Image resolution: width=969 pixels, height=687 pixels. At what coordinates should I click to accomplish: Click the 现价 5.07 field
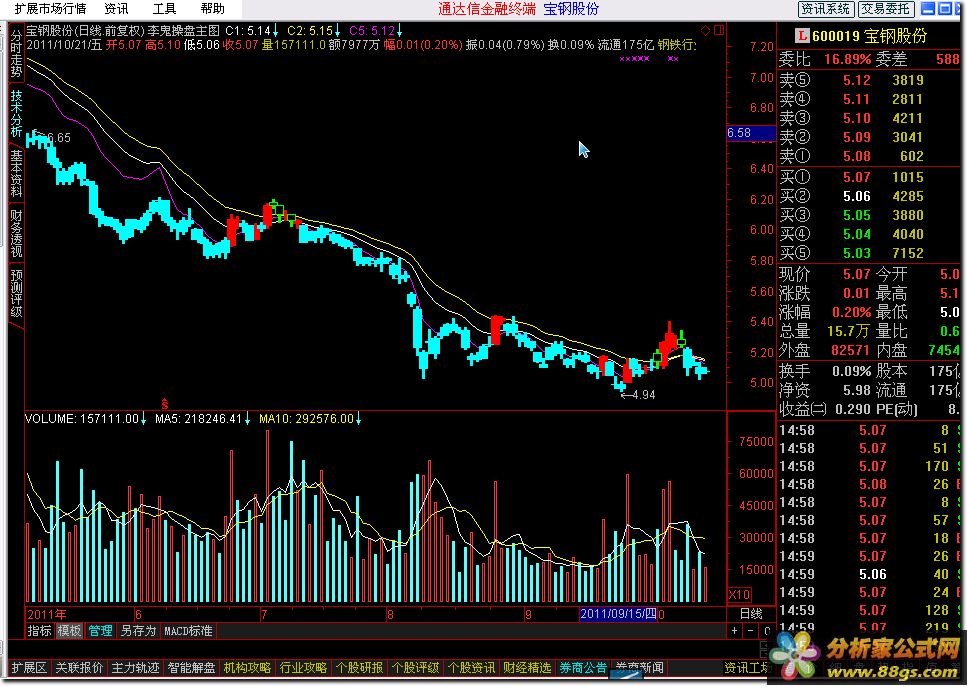point(825,274)
